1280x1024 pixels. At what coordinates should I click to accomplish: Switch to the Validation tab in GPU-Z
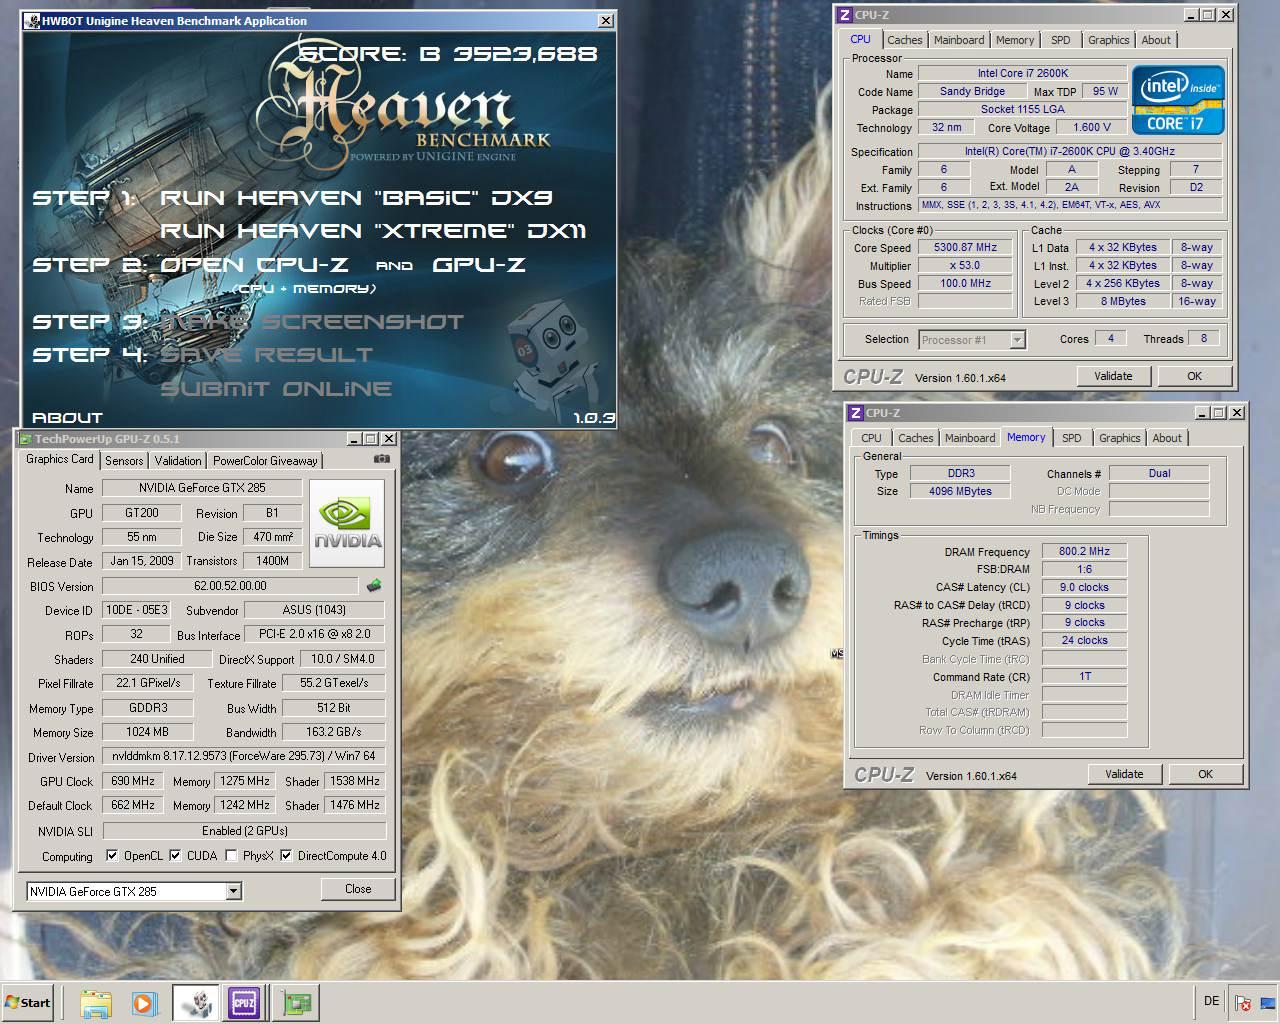click(x=178, y=461)
